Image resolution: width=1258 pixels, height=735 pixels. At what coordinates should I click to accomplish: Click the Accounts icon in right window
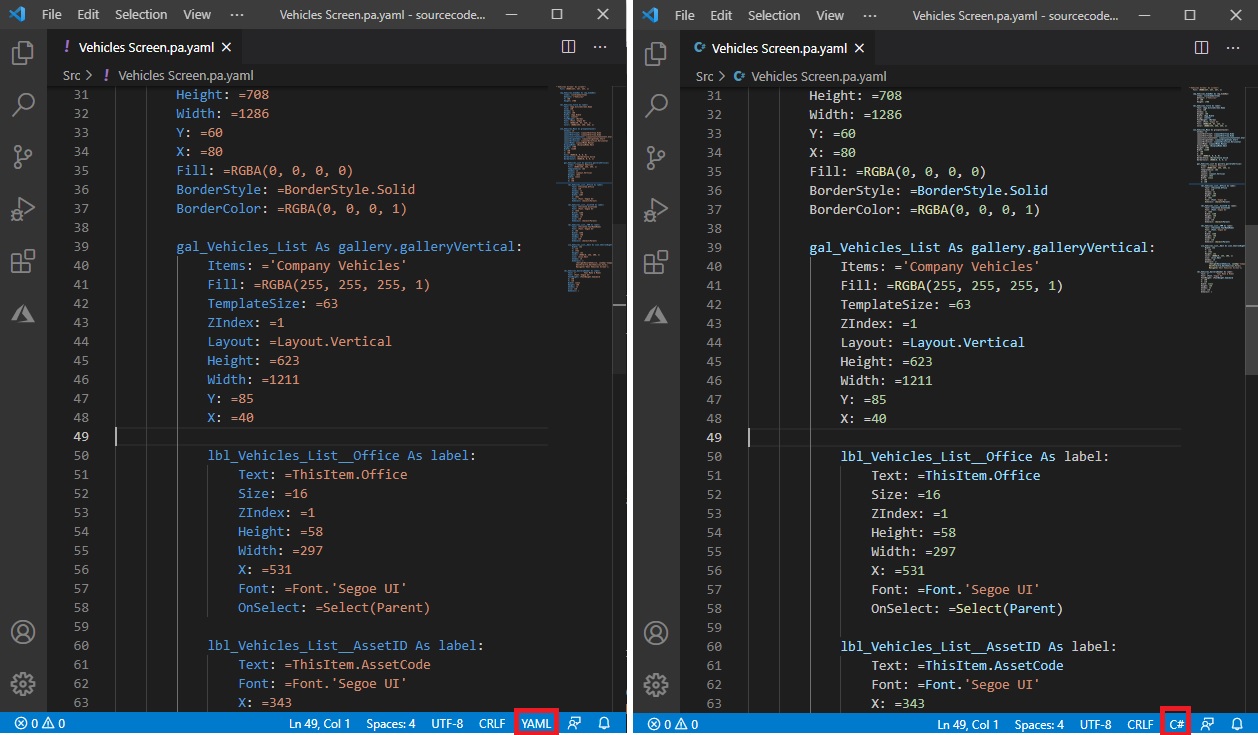pos(655,633)
